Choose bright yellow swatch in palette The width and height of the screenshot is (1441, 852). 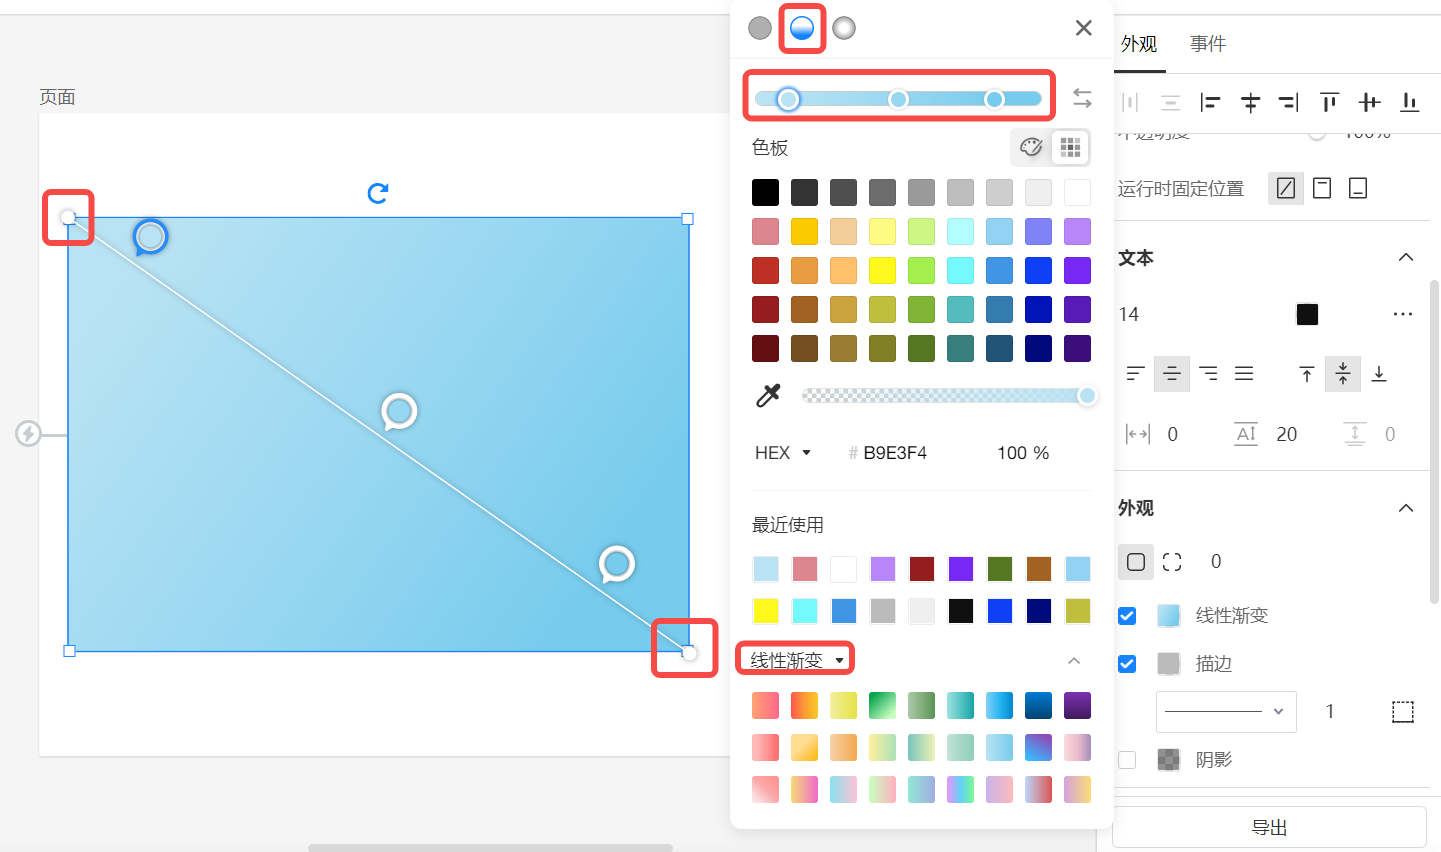click(882, 270)
